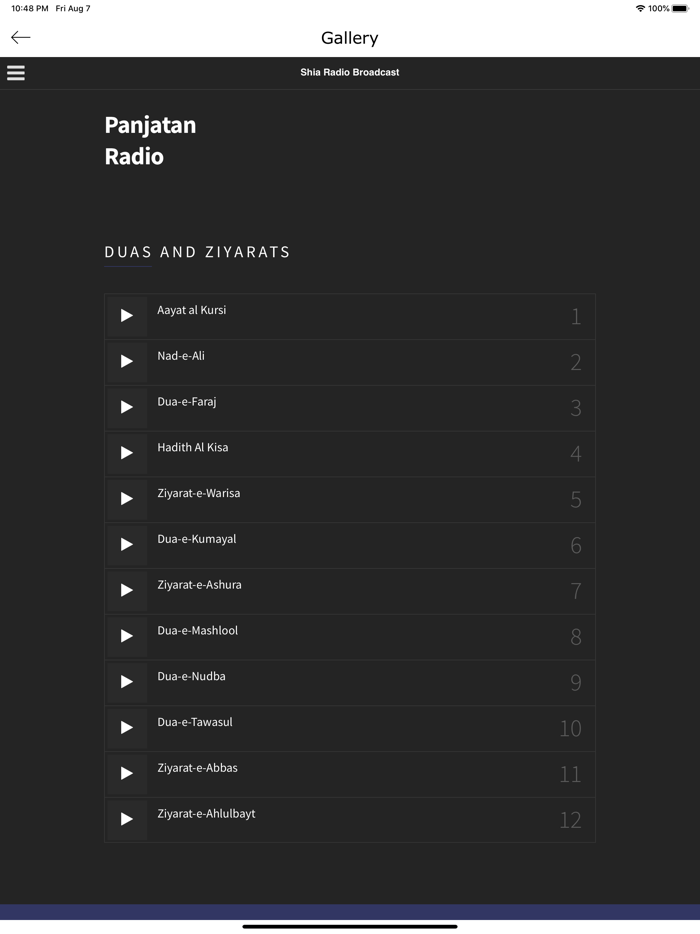Select the list row for Dua-e-Nudba
The width and height of the screenshot is (700, 934).
tap(350, 682)
